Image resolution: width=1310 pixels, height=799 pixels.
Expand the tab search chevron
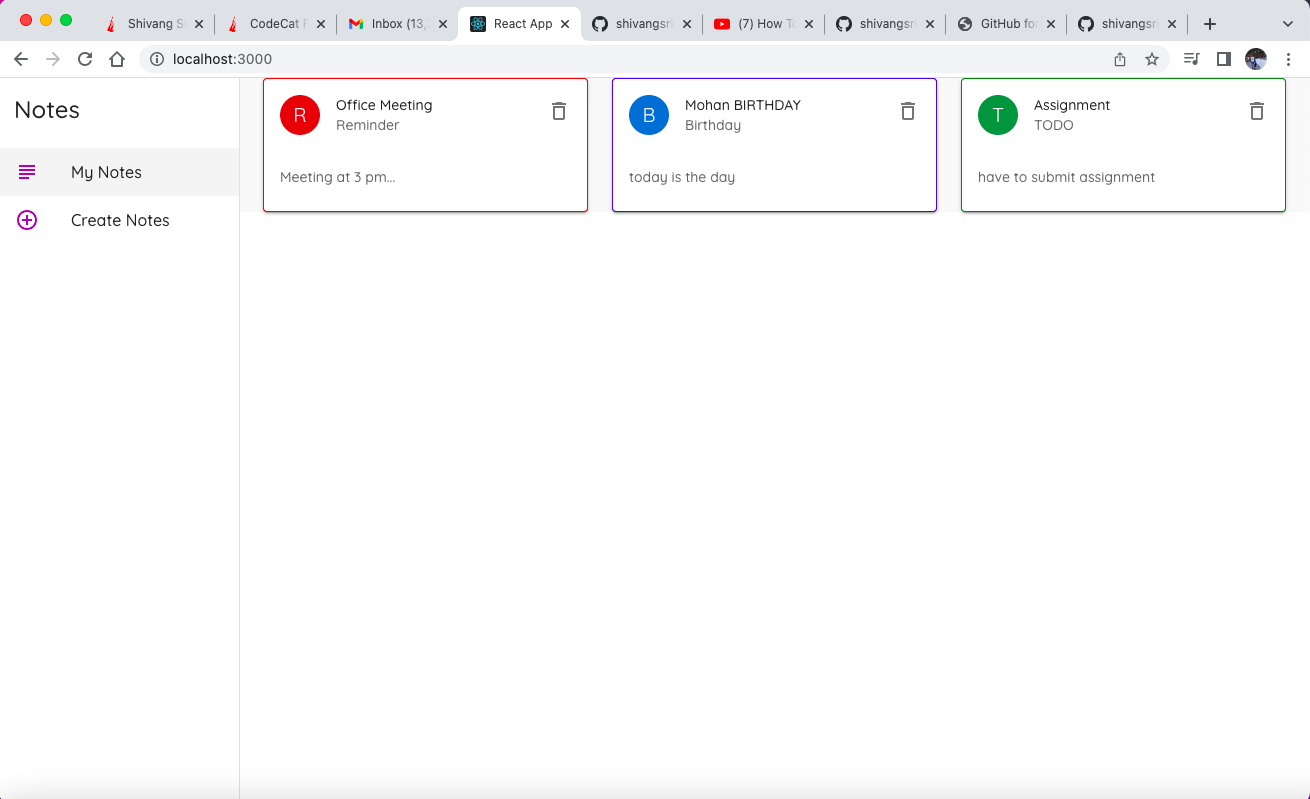1288,22
